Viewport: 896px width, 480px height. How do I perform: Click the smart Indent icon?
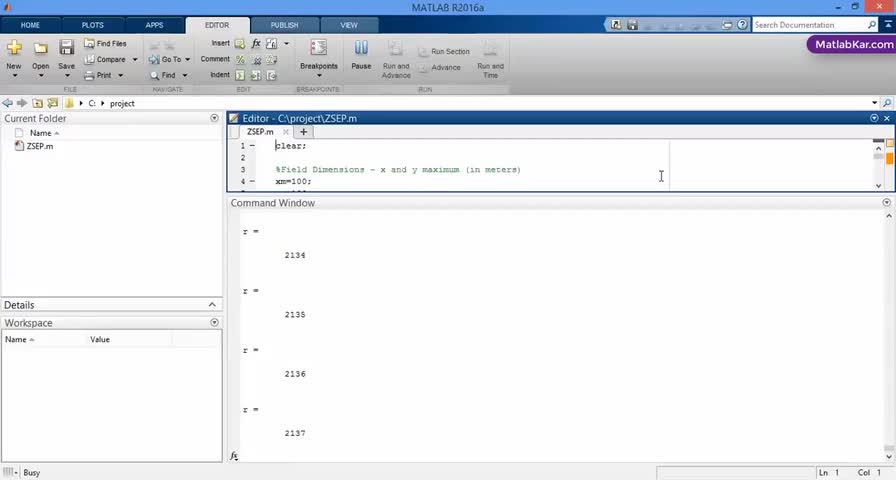pos(240,75)
